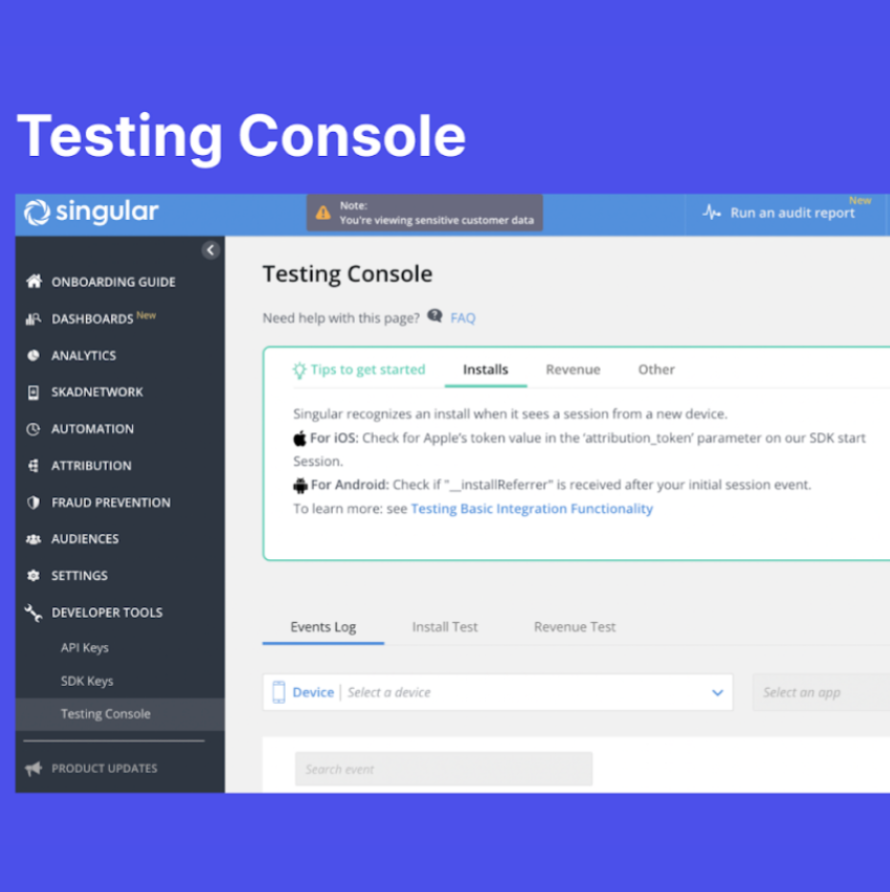Switch to the Installs tips tab
Viewport: 890px width, 892px height.
tap(485, 370)
